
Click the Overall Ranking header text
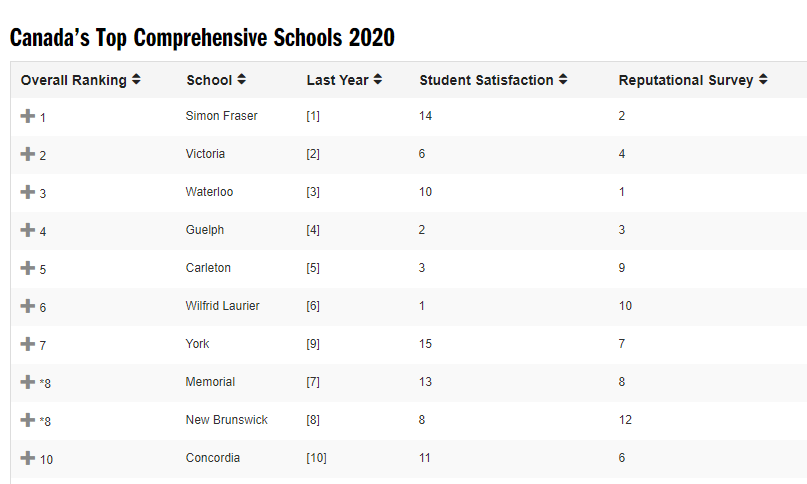(74, 80)
